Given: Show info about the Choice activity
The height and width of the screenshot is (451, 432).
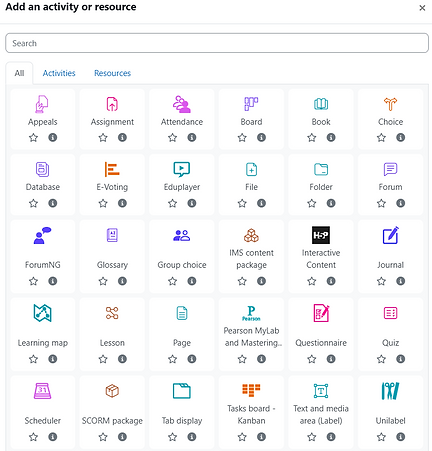Looking at the screenshot, I should pos(400,137).
